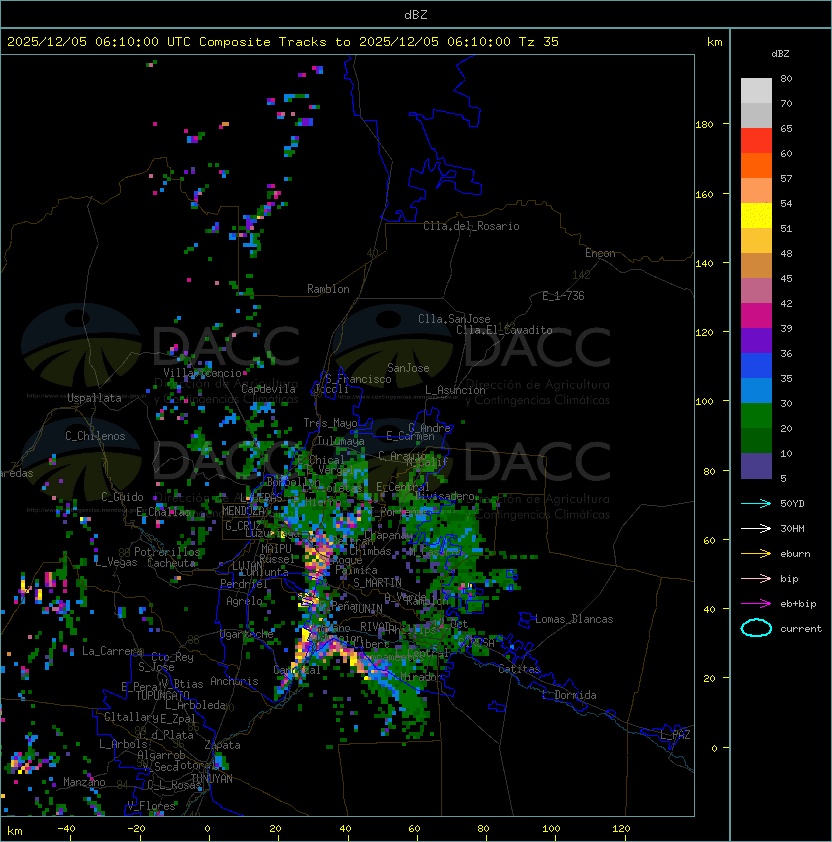Pick the green 20-30 dBZ legend swatch

(x=756, y=416)
